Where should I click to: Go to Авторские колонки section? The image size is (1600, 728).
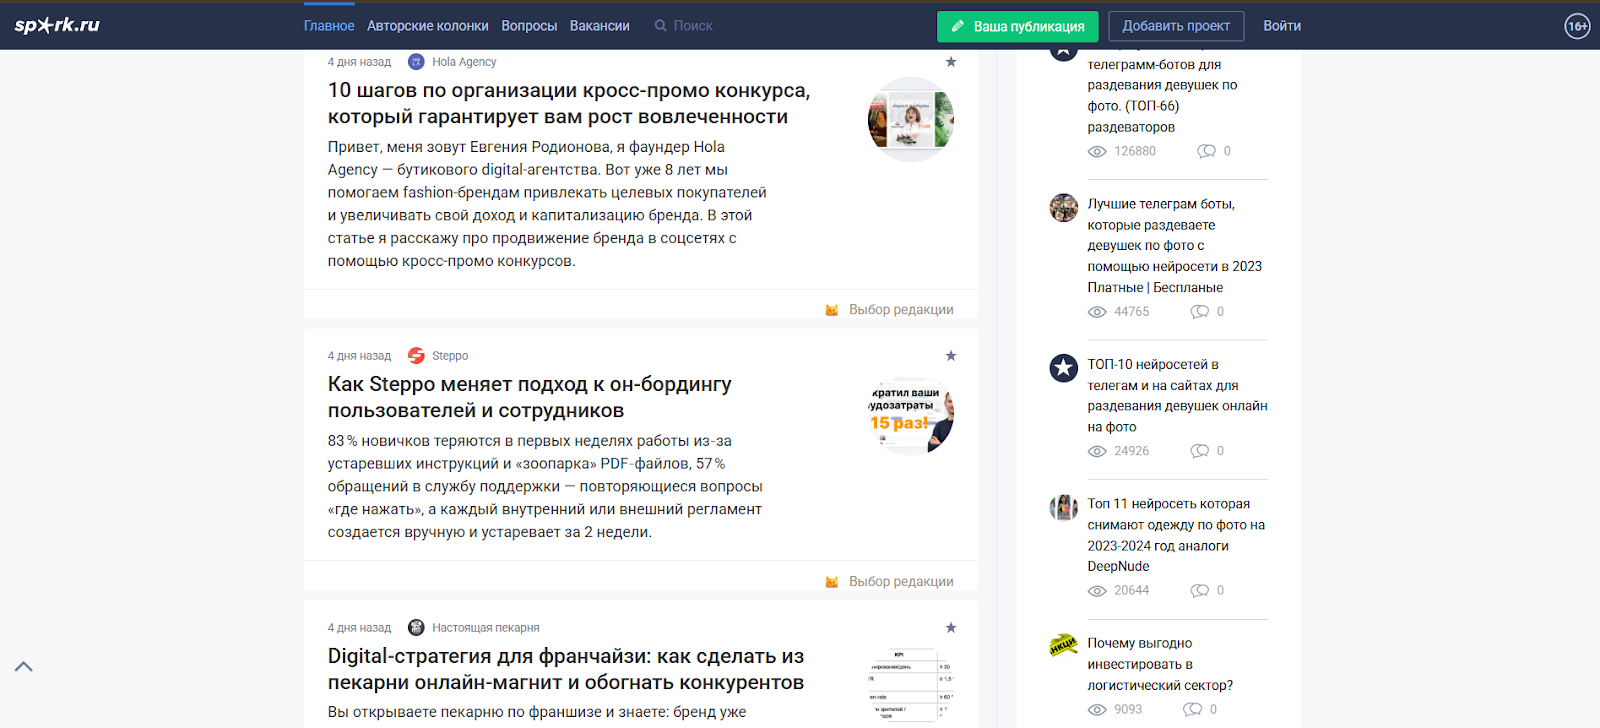tap(427, 26)
